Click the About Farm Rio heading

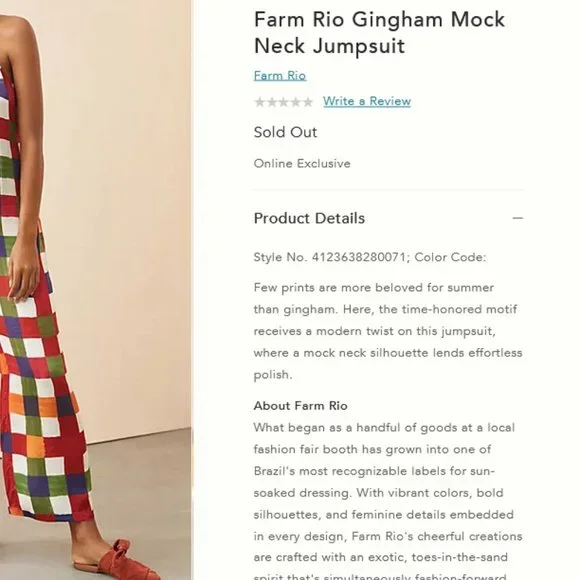(x=300, y=406)
